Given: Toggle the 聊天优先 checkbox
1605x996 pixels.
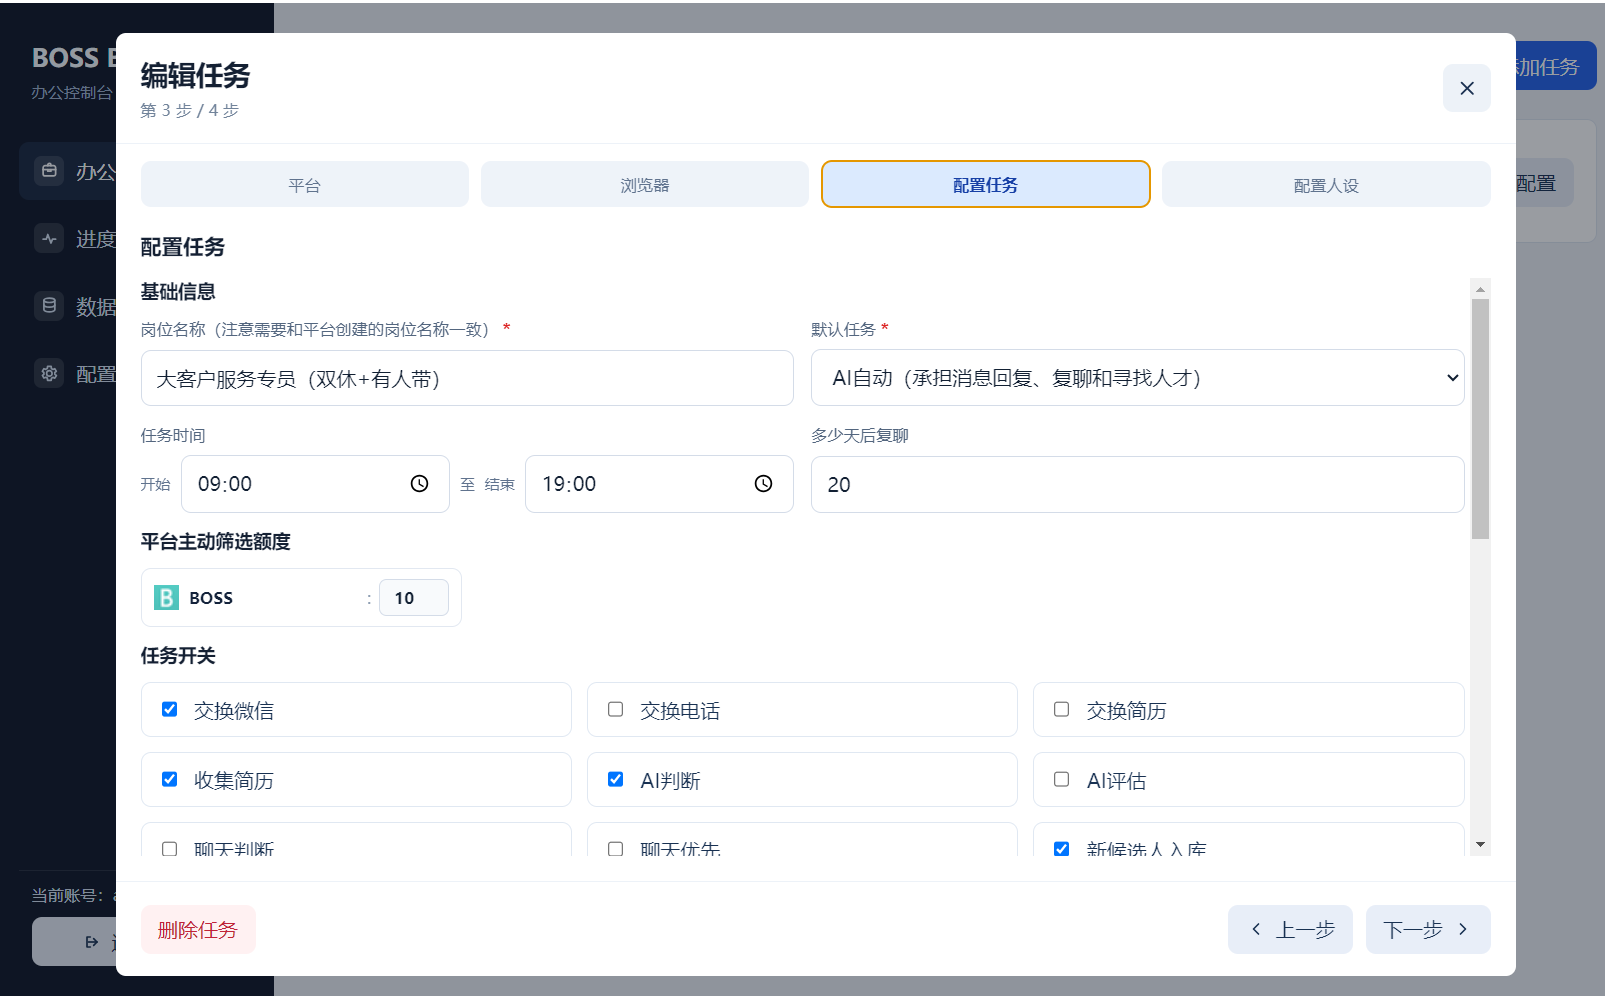Looking at the screenshot, I should (615, 849).
